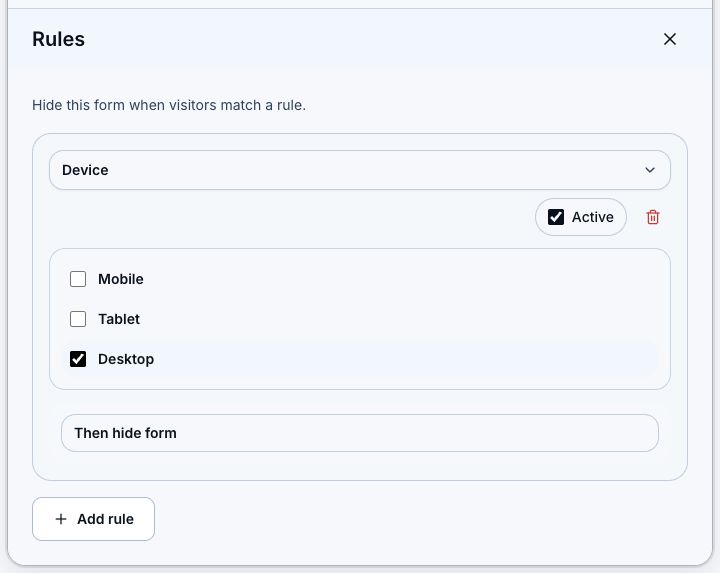The image size is (720, 573).
Task: Close the Rules panel with X icon
Action: [x=669, y=39]
